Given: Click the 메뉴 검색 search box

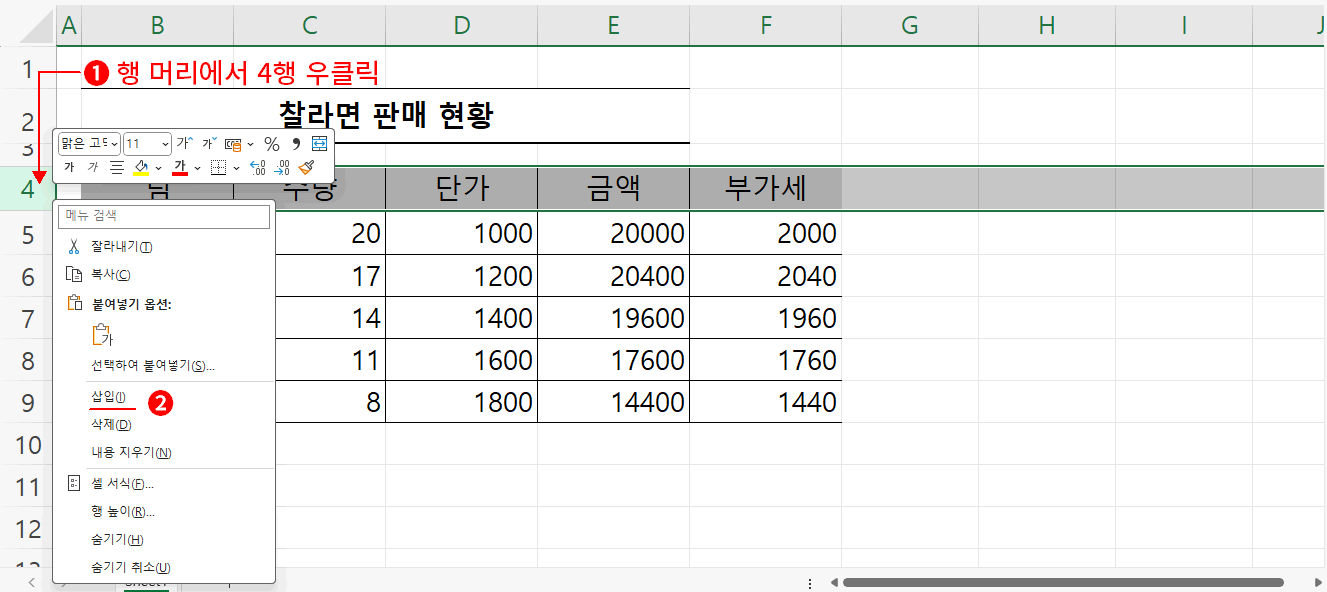Looking at the screenshot, I should 164,215.
